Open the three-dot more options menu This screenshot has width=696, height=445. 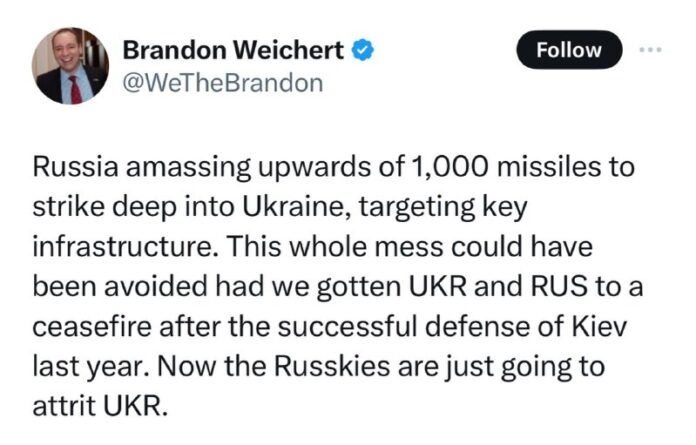pos(651,49)
